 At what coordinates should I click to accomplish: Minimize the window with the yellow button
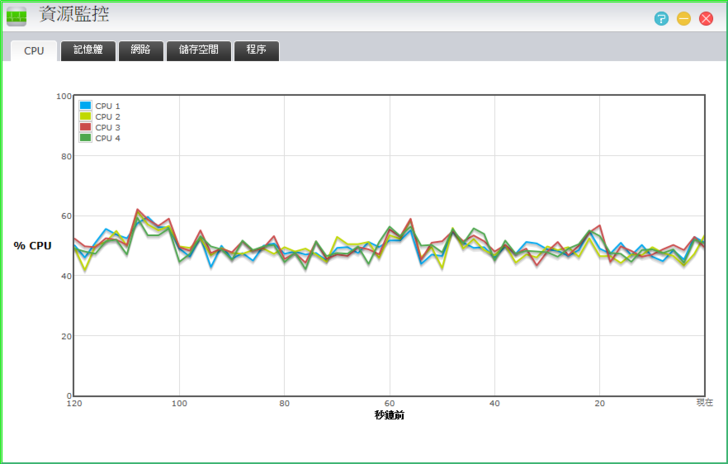pos(684,19)
